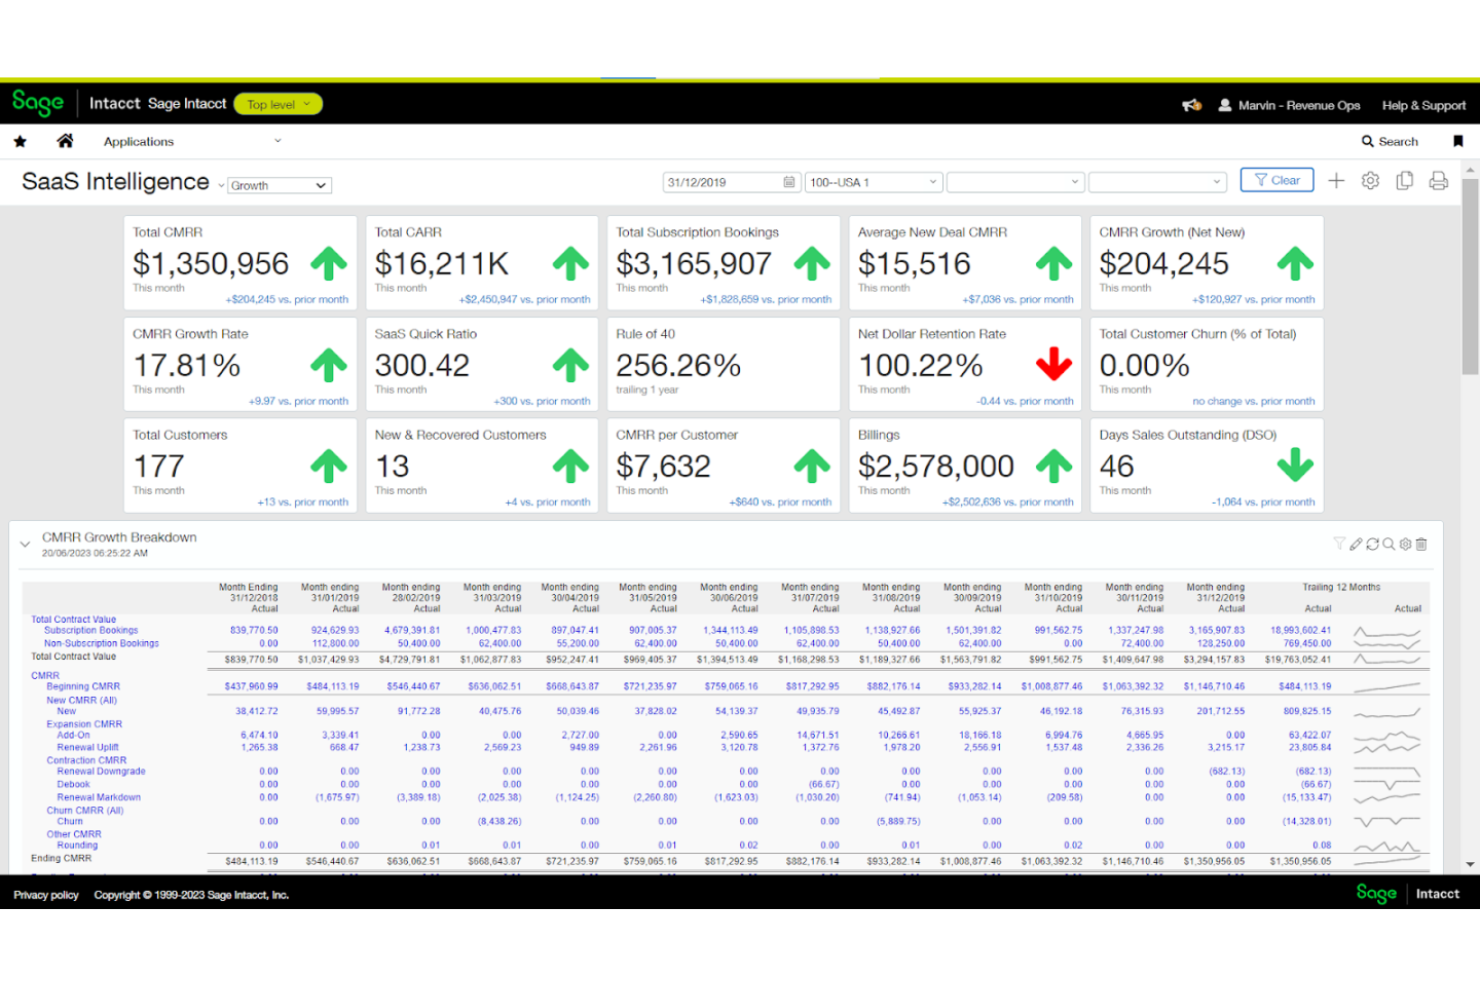
Task: Print the dashboard with printer icon
Action: [1438, 181]
